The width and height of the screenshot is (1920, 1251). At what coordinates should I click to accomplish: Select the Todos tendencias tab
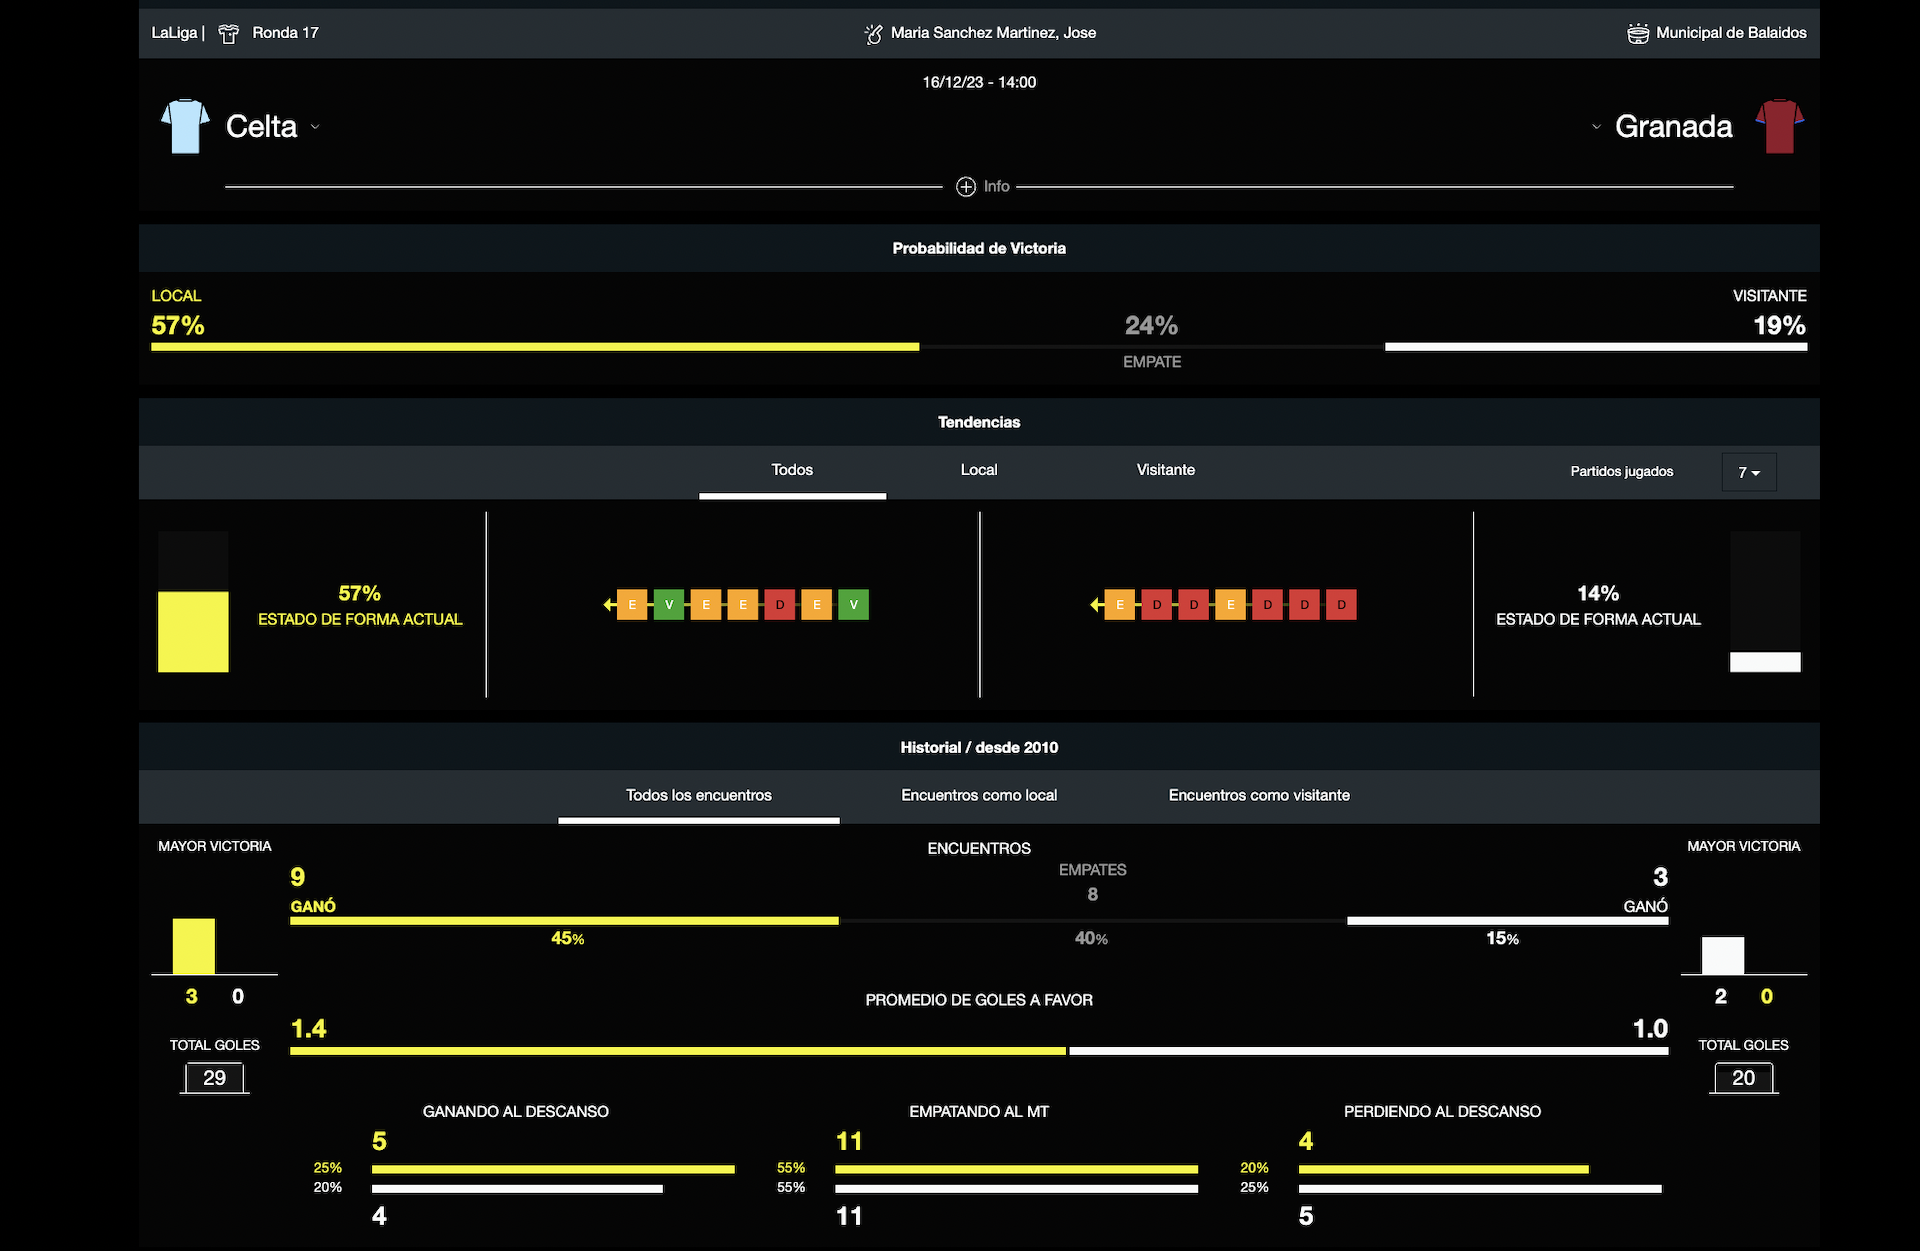791,470
